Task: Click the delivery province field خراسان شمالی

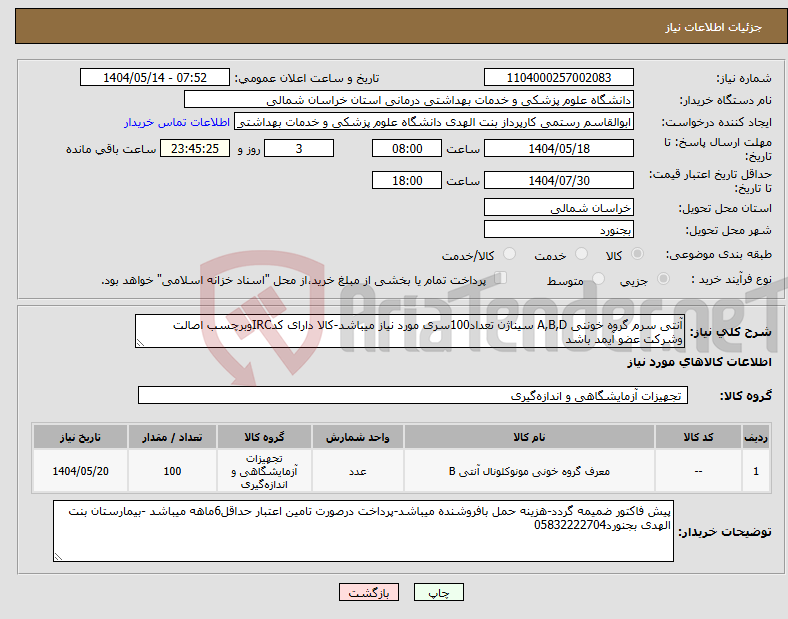Action: 558,207
